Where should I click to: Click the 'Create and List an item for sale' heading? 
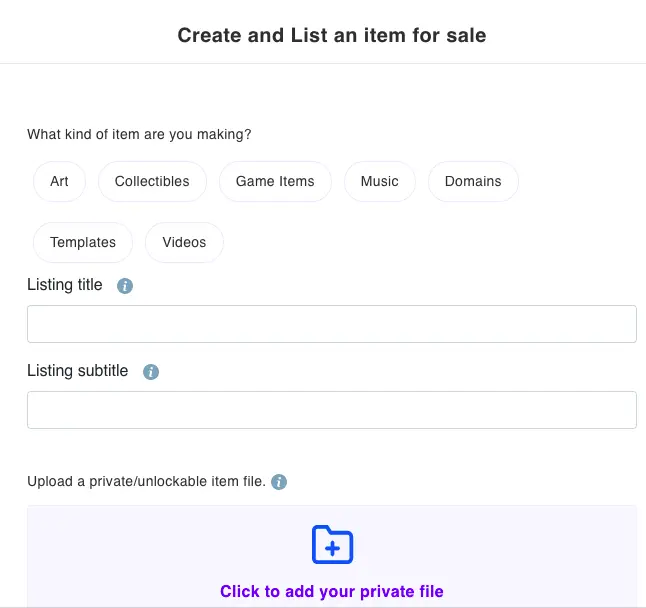point(332,35)
